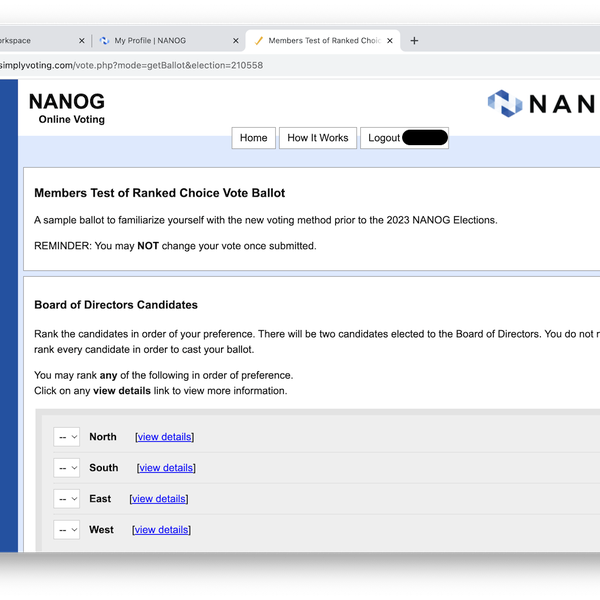Screen dimensions: 600x600
Task: Switch to the My Profile | NANOG tab
Action: pos(168,41)
